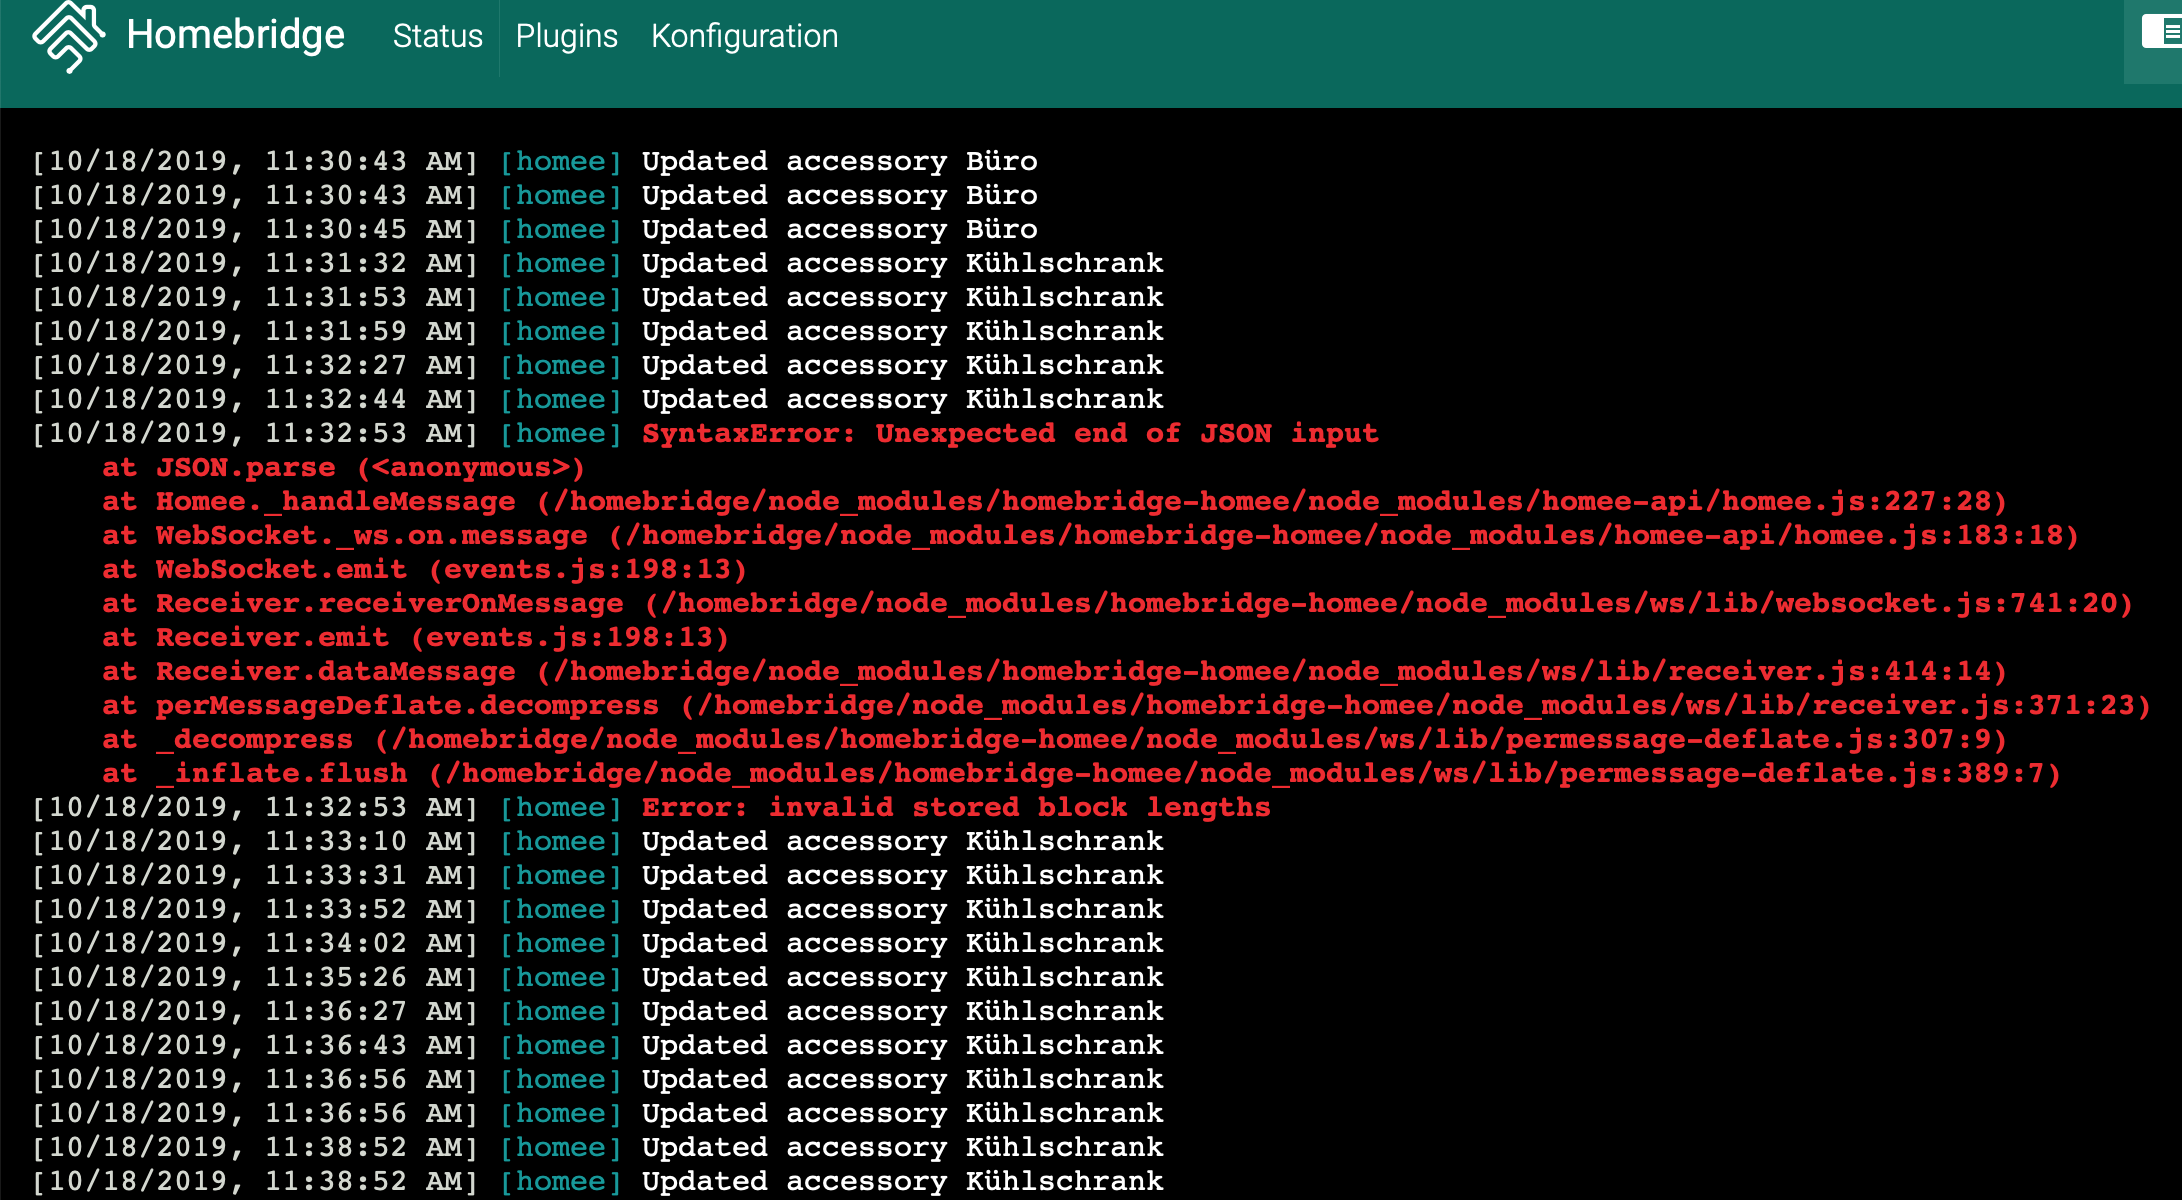Click the _inflate.flush stack trace line
2182x1200 pixels.
pos(1080,773)
